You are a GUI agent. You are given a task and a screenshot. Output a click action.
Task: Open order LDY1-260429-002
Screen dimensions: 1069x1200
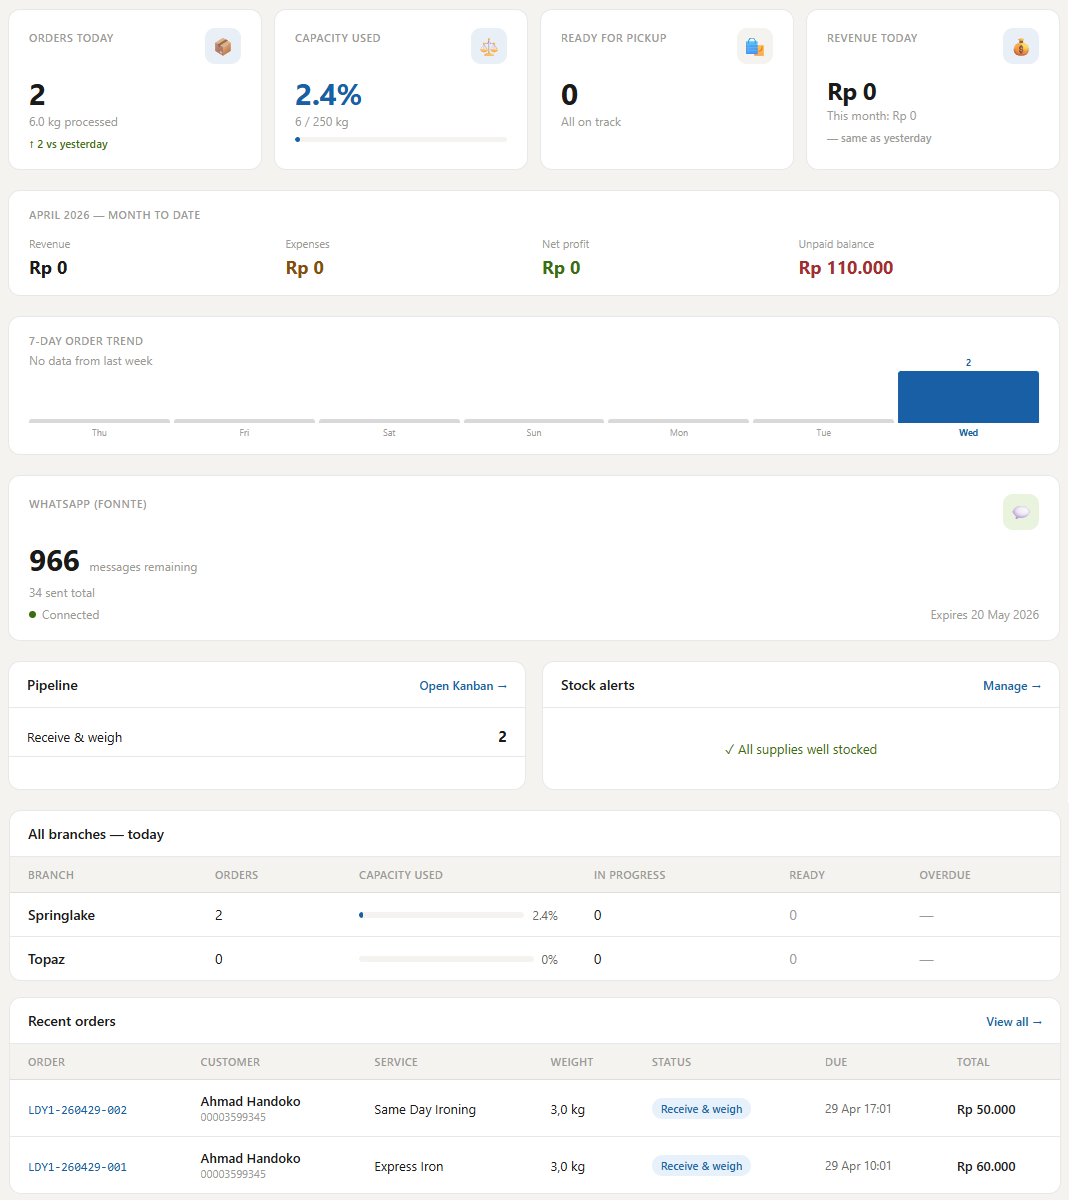[77, 1110]
